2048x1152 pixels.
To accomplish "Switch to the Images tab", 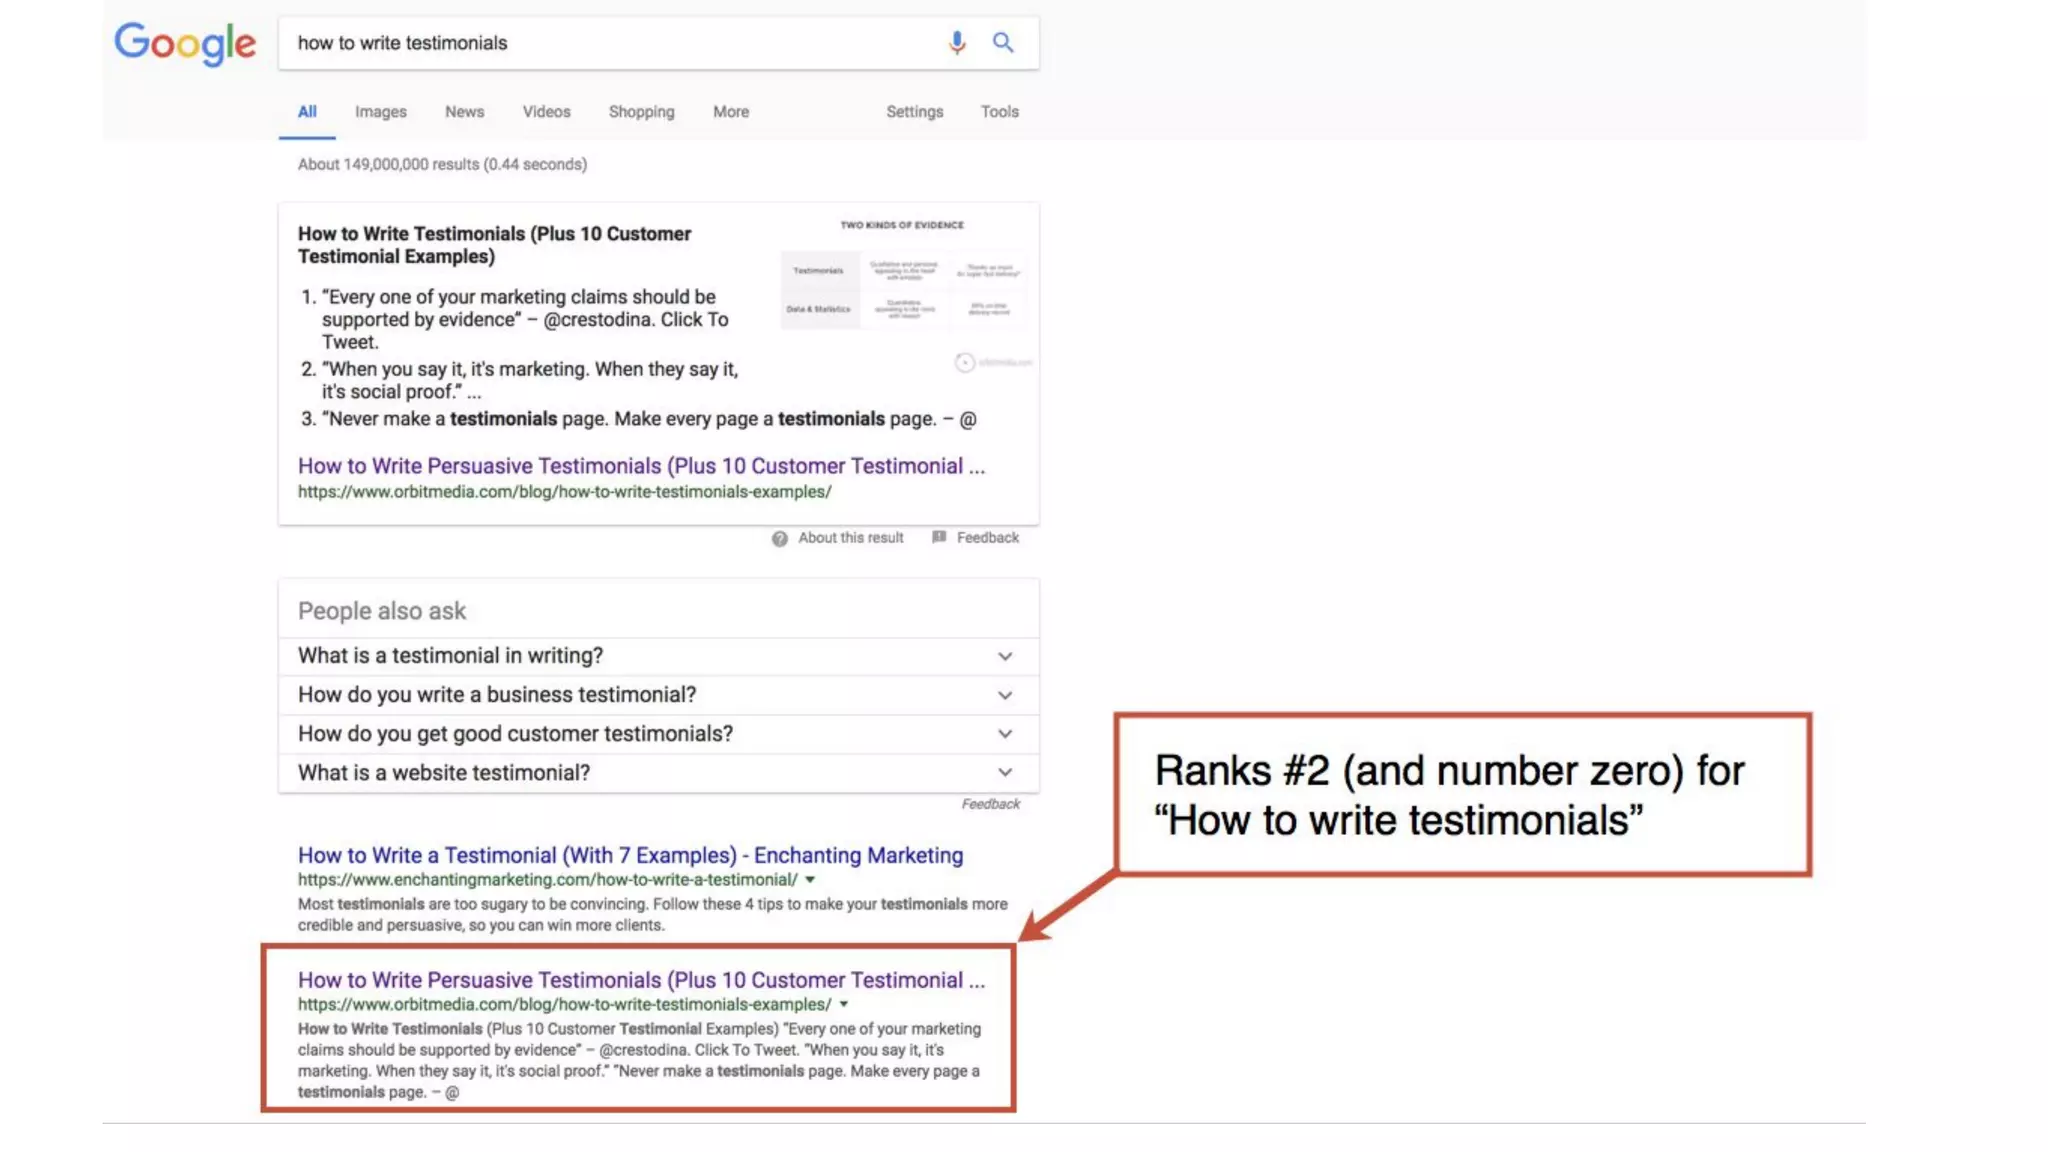I will pyautogui.click(x=380, y=112).
